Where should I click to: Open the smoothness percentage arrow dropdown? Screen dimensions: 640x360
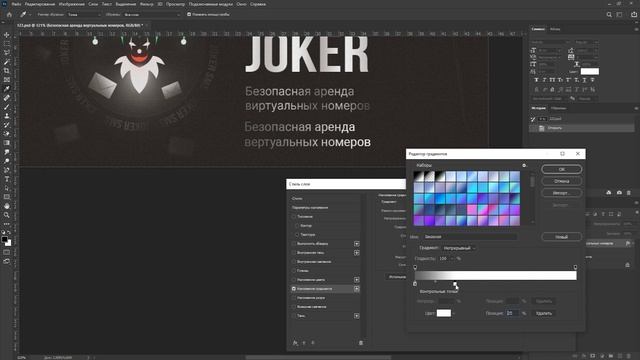point(453,258)
